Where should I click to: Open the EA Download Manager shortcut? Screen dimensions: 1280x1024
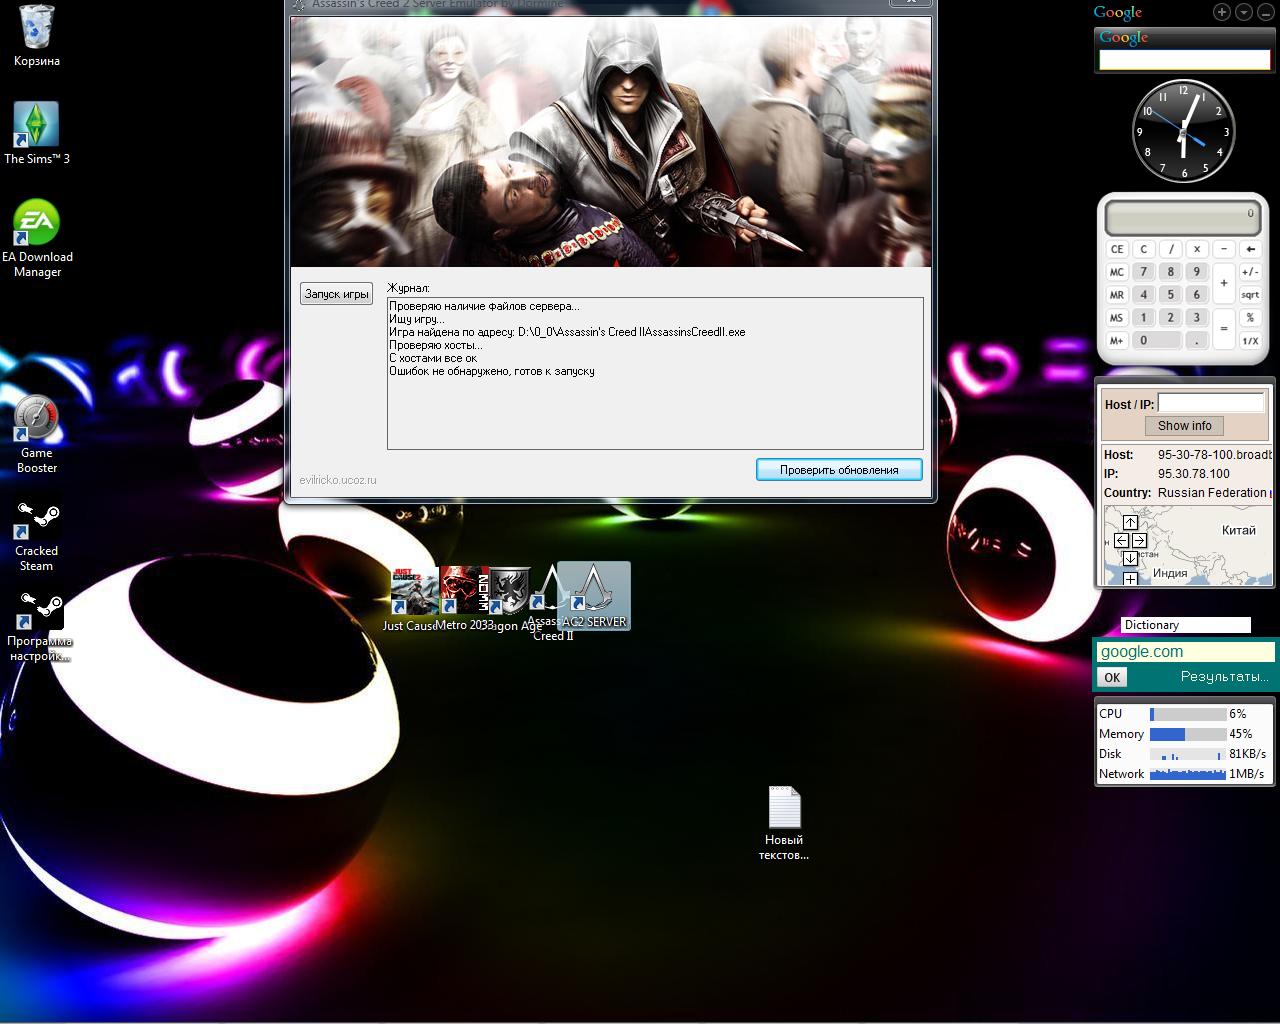pyautogui.click(x=37, y=239)
